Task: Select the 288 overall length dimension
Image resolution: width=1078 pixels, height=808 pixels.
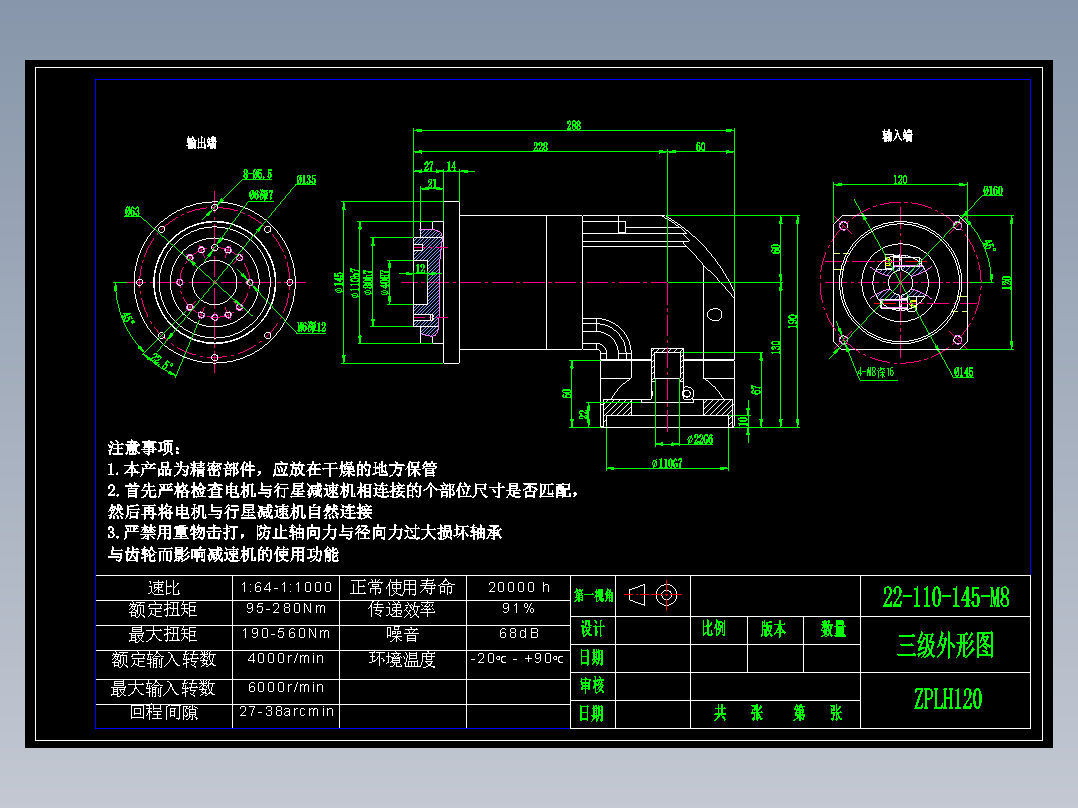Action: tap(573, 126)
